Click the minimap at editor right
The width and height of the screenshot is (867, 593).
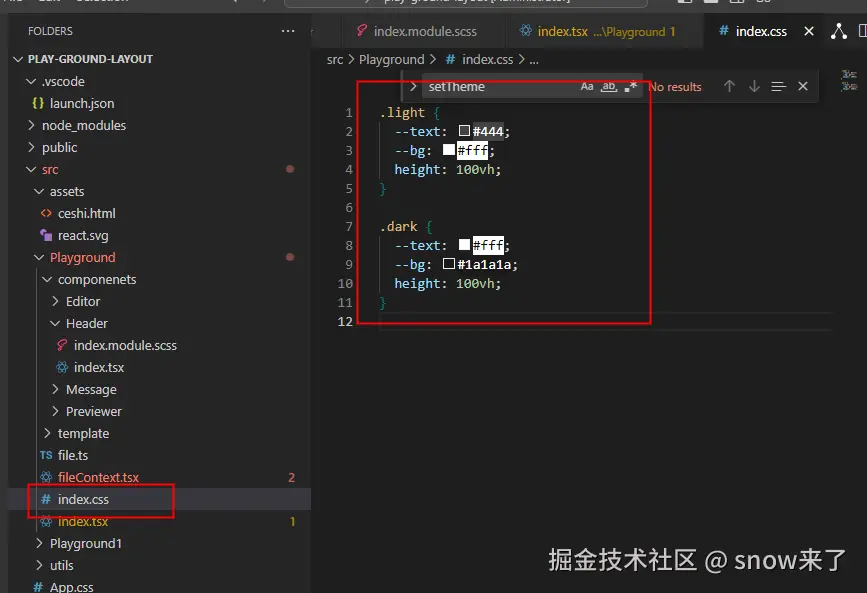pos(849,81)
